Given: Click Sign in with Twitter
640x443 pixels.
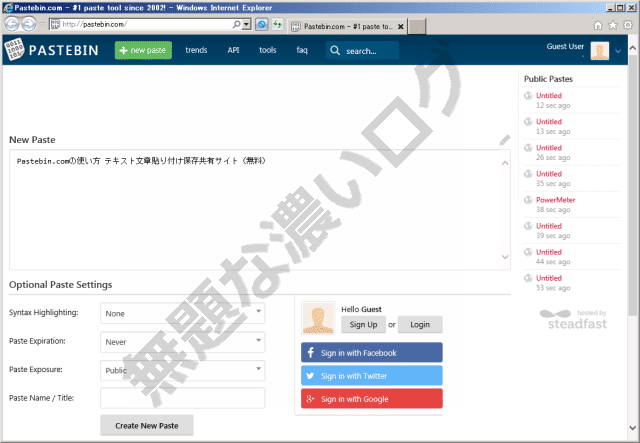Looking at the screenshot, I should click(x=372, y=376).
